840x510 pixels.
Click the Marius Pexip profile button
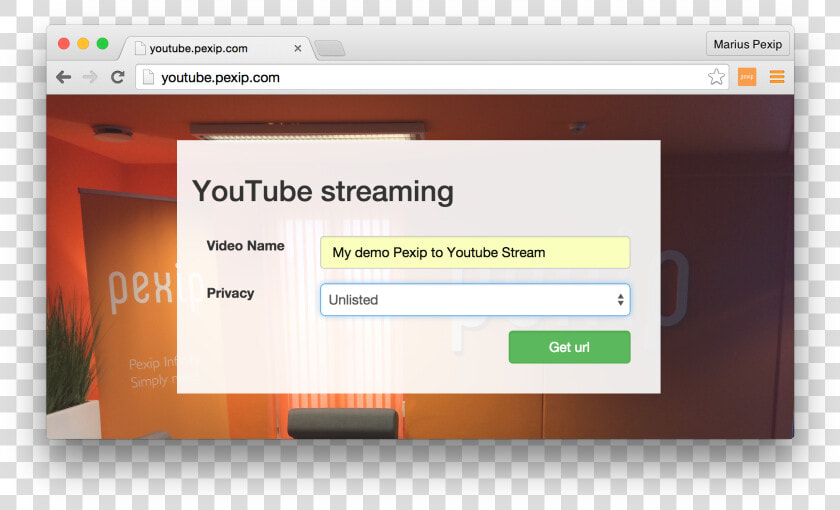(747, 44)
